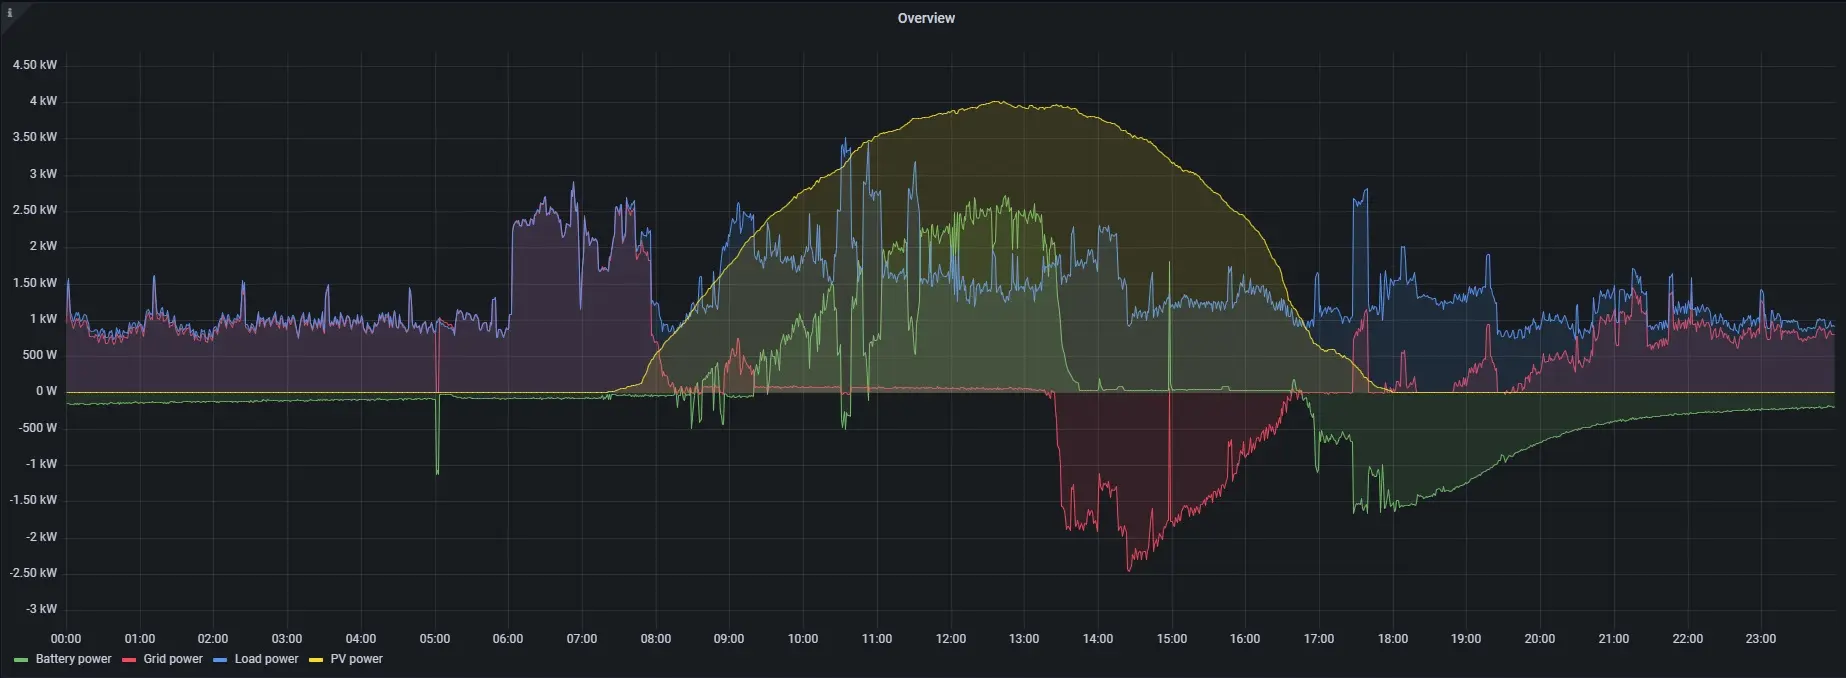Click the 23:00 time axis label
Viewport: 1846px width, 678px height.
pos(1761,639)
